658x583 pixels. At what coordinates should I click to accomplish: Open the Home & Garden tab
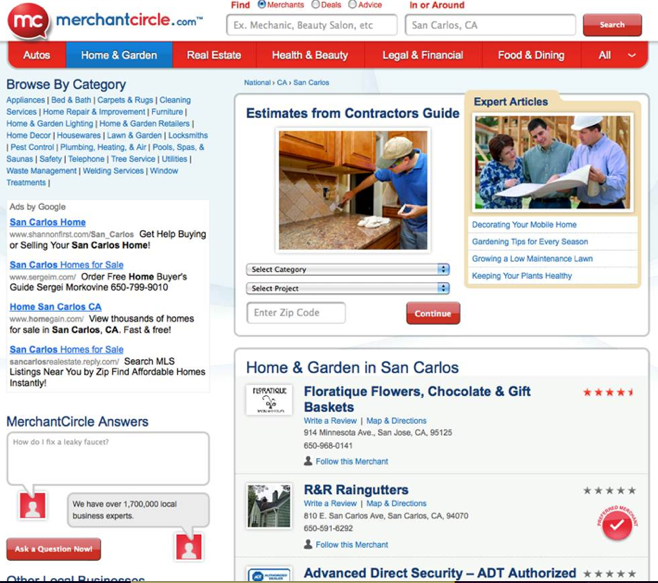click(x=119, y=55)
